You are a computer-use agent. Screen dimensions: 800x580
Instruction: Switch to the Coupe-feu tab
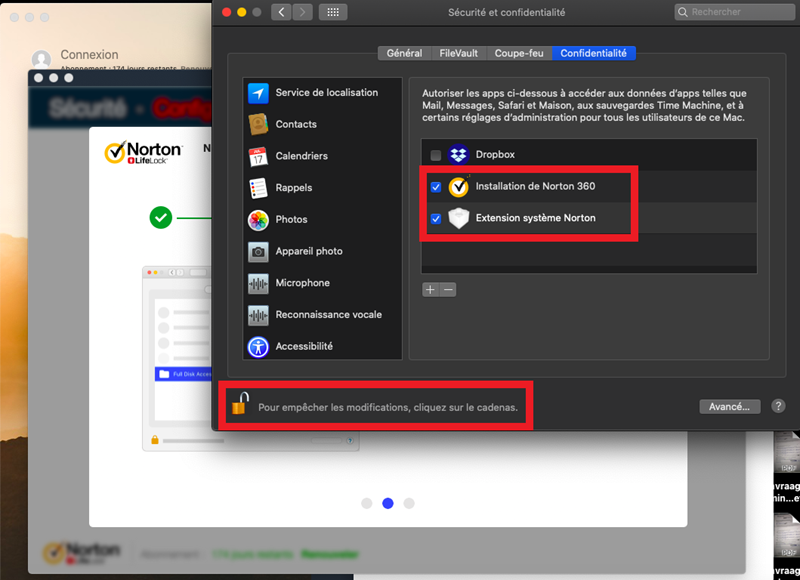(x=519, y=53)
